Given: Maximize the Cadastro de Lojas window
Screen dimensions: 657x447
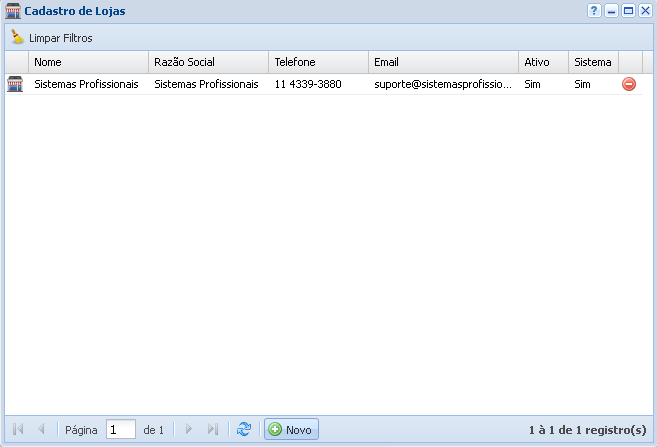Looking at the screenshot, I should pos(628,11).
